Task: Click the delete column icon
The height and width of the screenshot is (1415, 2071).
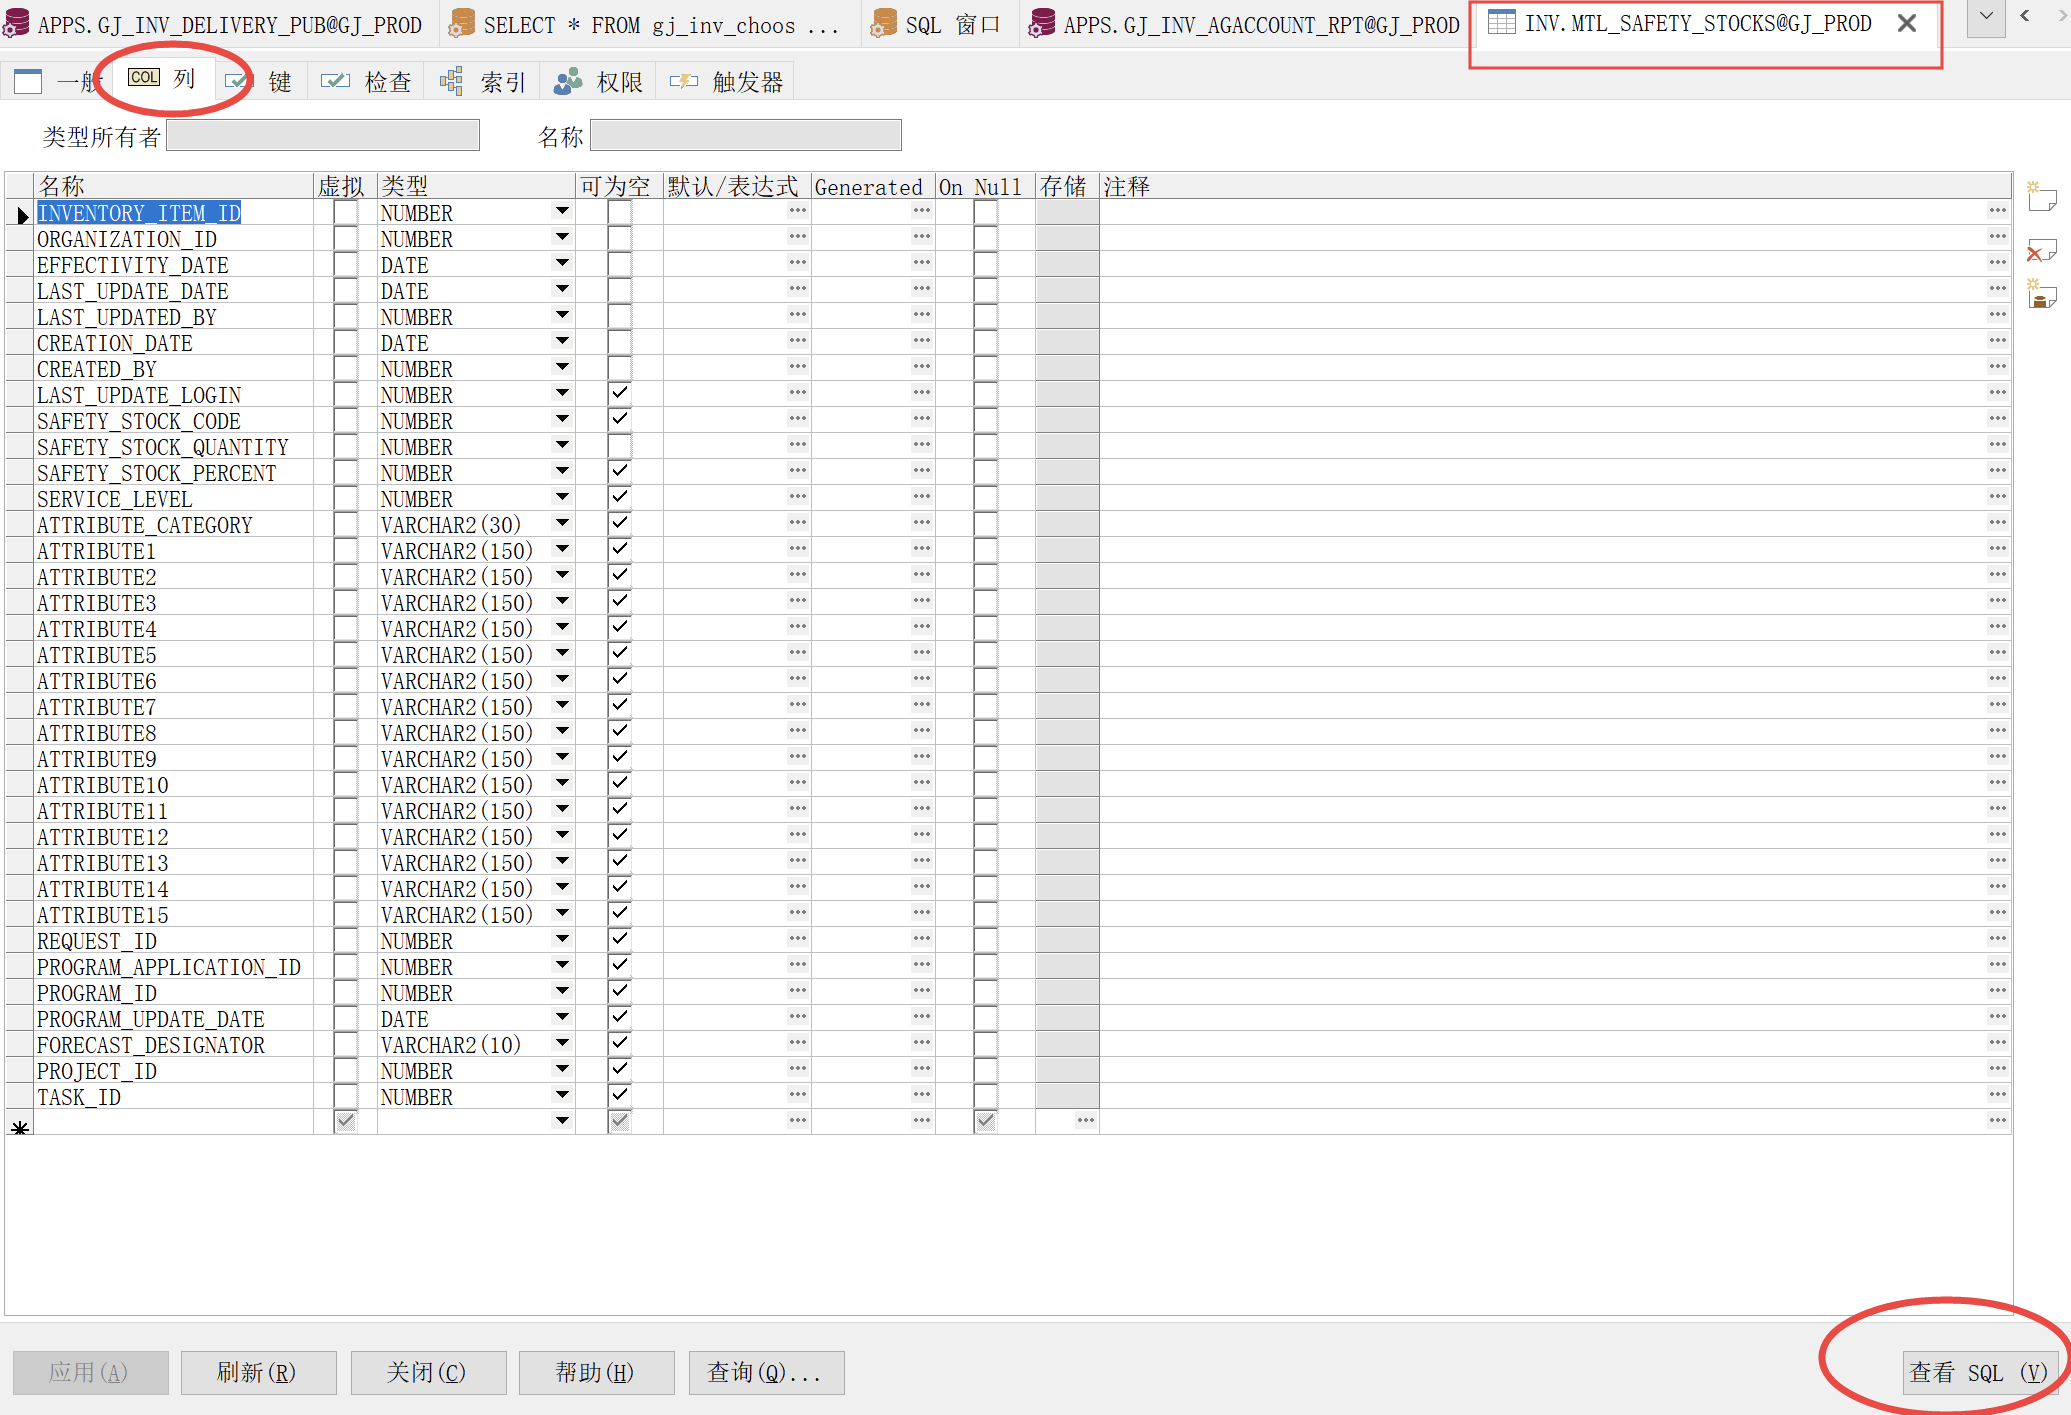Action: [x=2040, y=250]
